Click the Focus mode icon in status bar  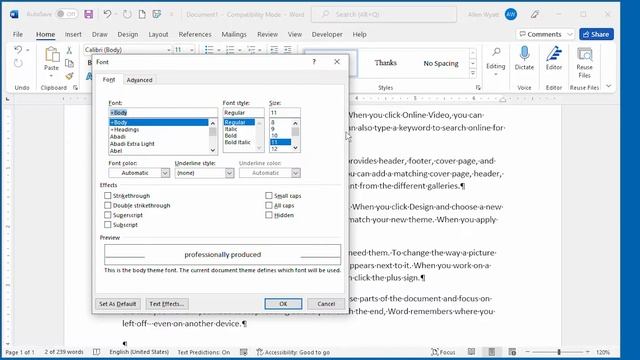point(435,352)
